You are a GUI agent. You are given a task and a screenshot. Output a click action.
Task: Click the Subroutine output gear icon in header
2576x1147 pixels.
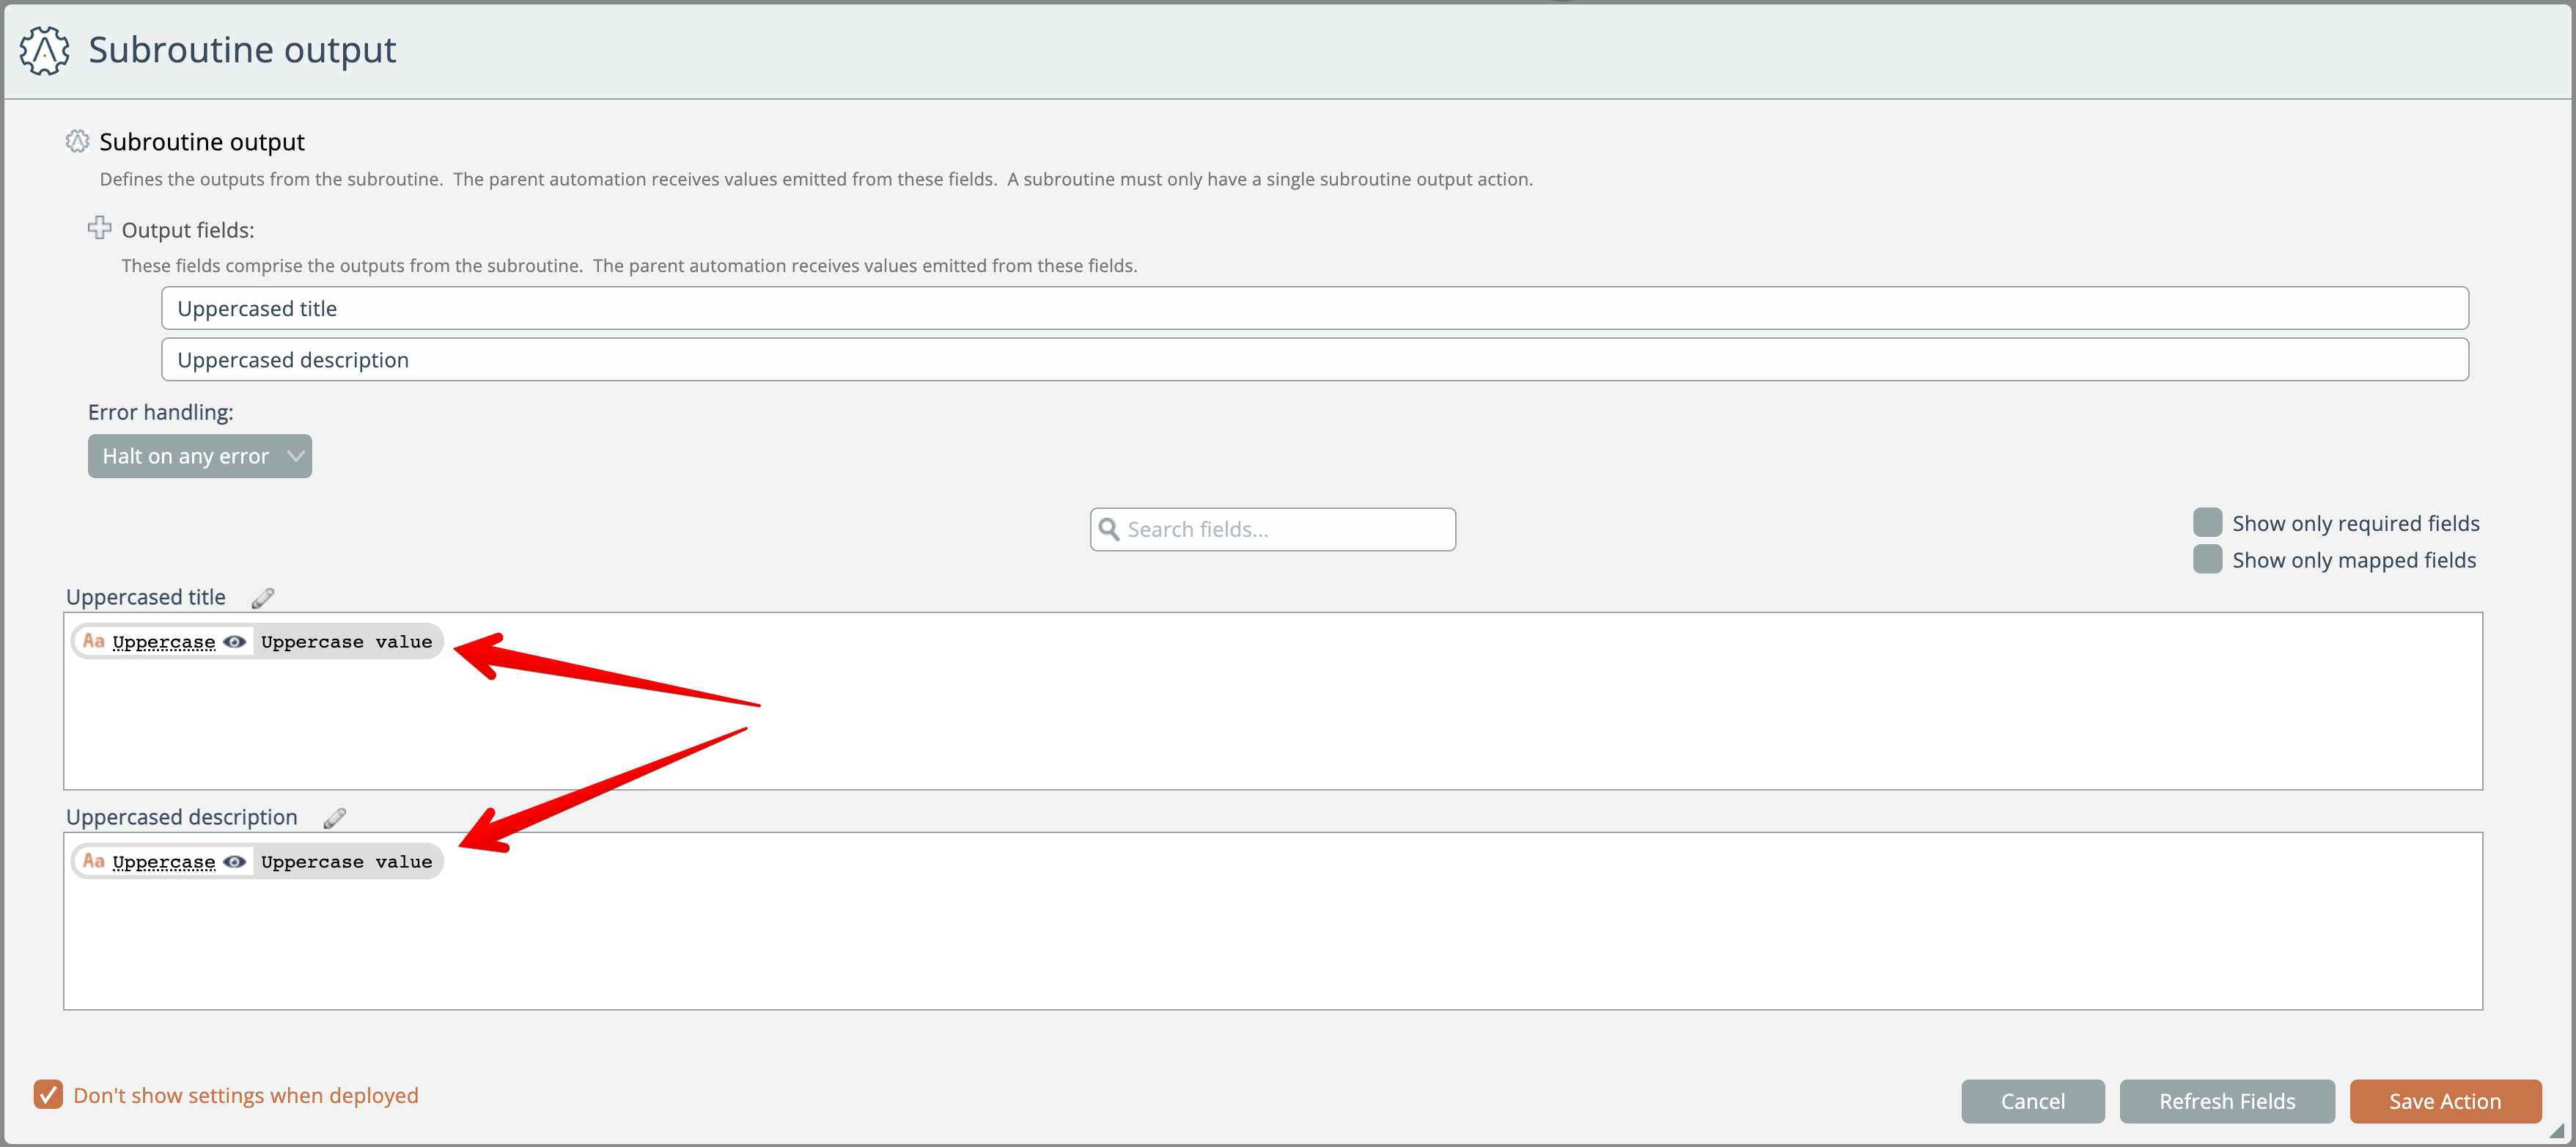tap(45, 50)
